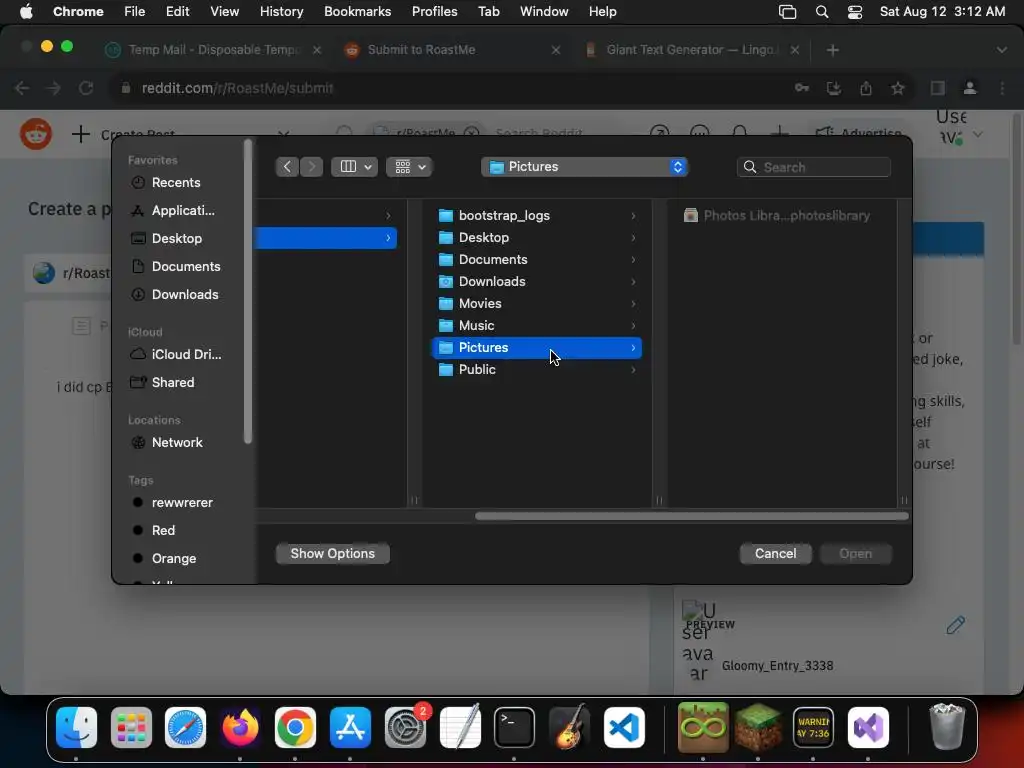Open the Chrome profile icon
The width and height of the screenshot is (1024, 768).
click(x=970, y=88)
